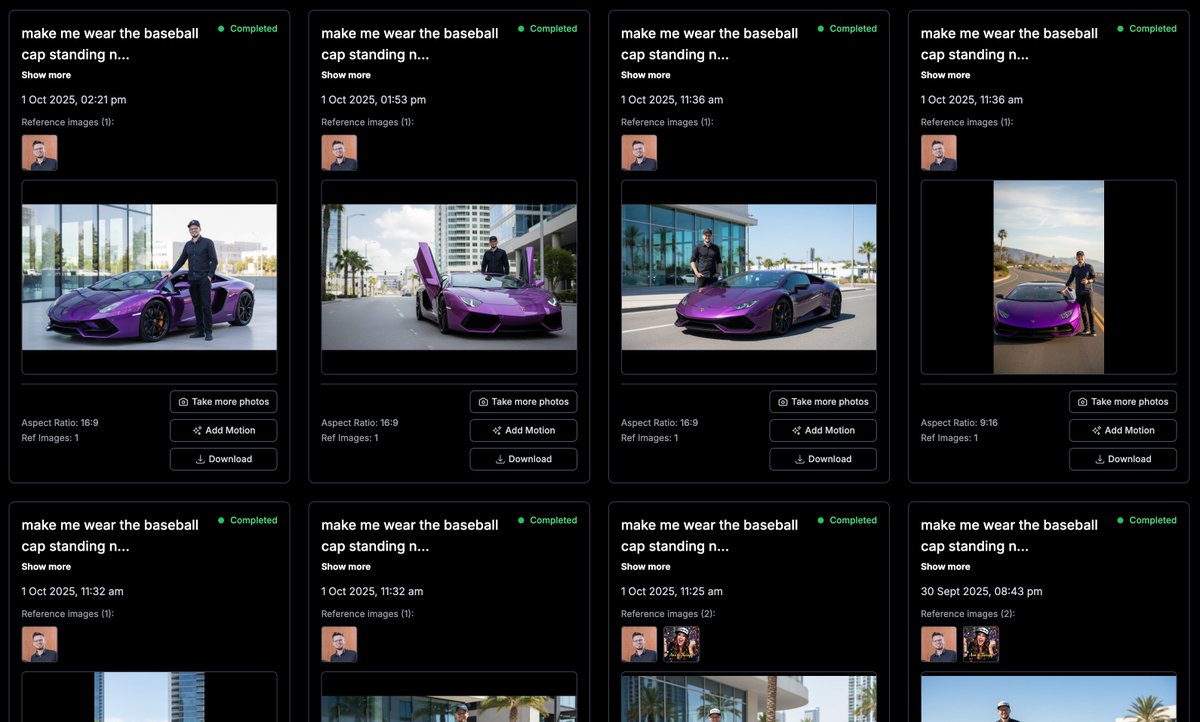Click the 'Aspect Ratio: 9:16' label
This screenshot has height=722, width=1200.
coord(959,423)
